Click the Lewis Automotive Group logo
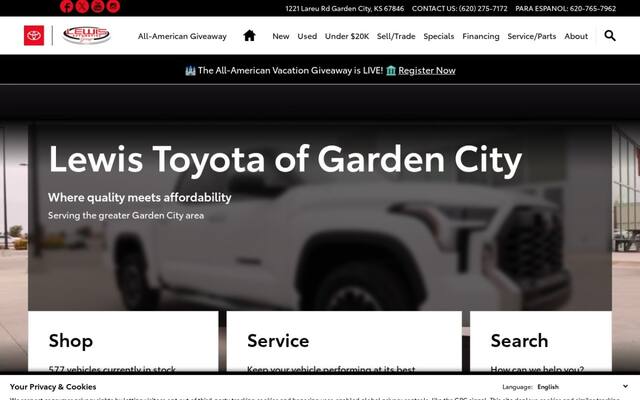 click(x=87, y=35)
